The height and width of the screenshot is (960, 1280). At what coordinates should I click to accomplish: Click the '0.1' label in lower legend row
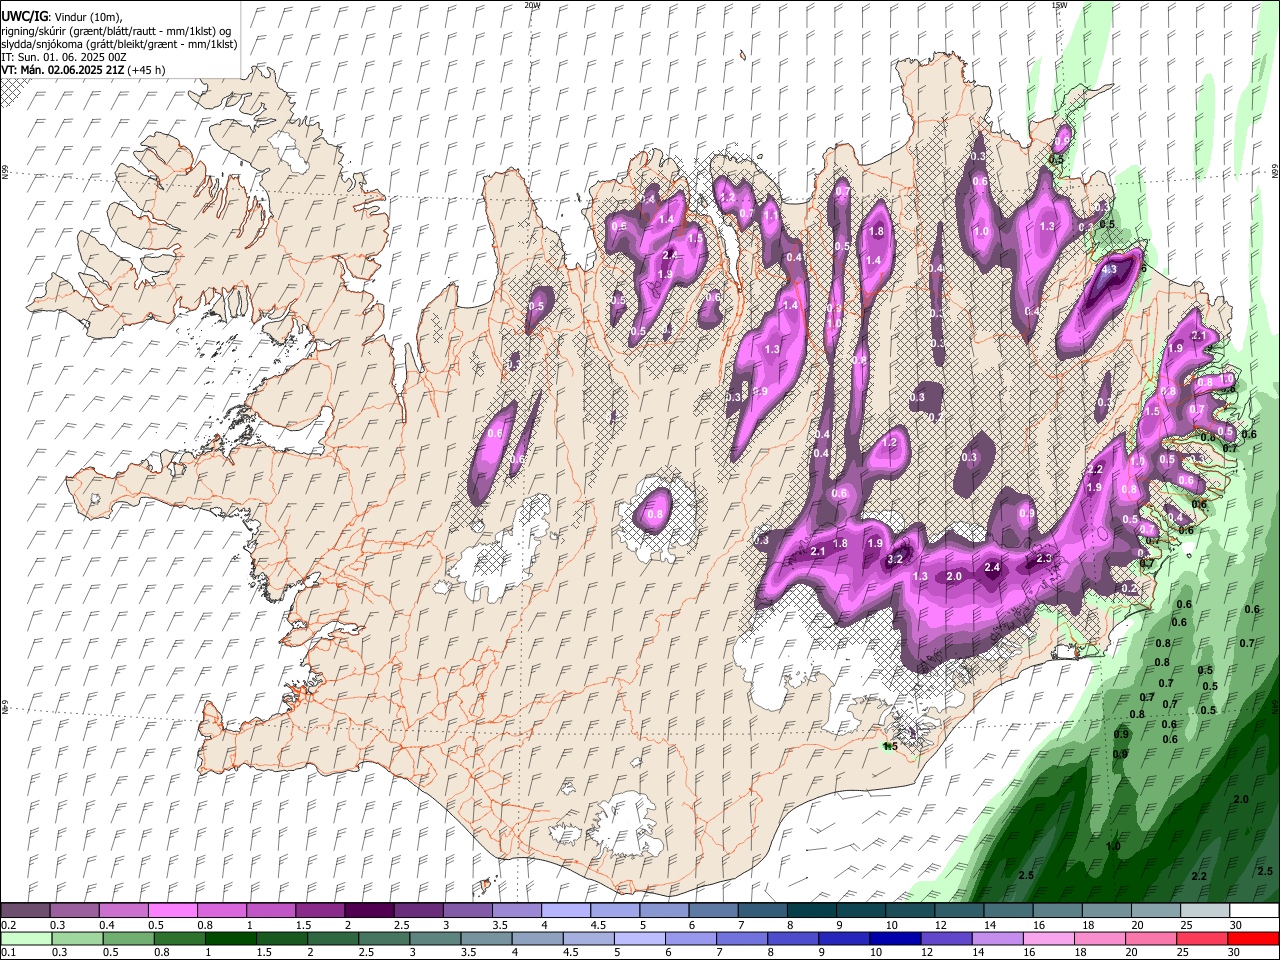coord(9,952)
